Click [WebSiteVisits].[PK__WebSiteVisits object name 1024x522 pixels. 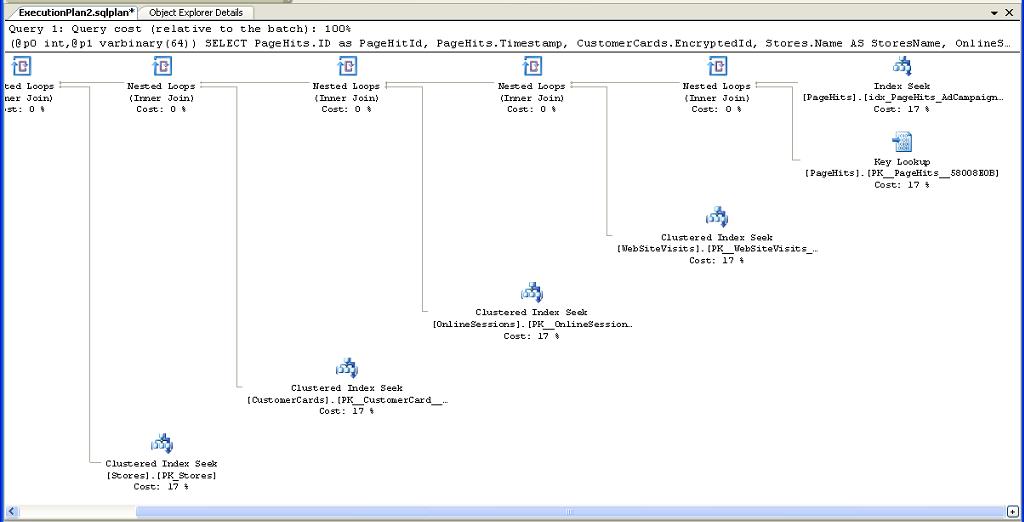point(716,249)
